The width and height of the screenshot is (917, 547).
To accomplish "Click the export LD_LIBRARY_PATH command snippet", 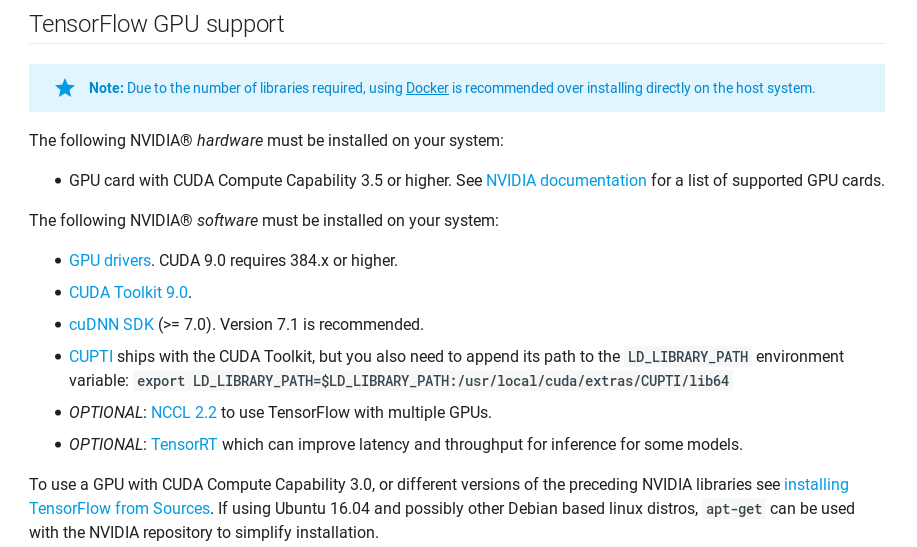I will point(433,381).
